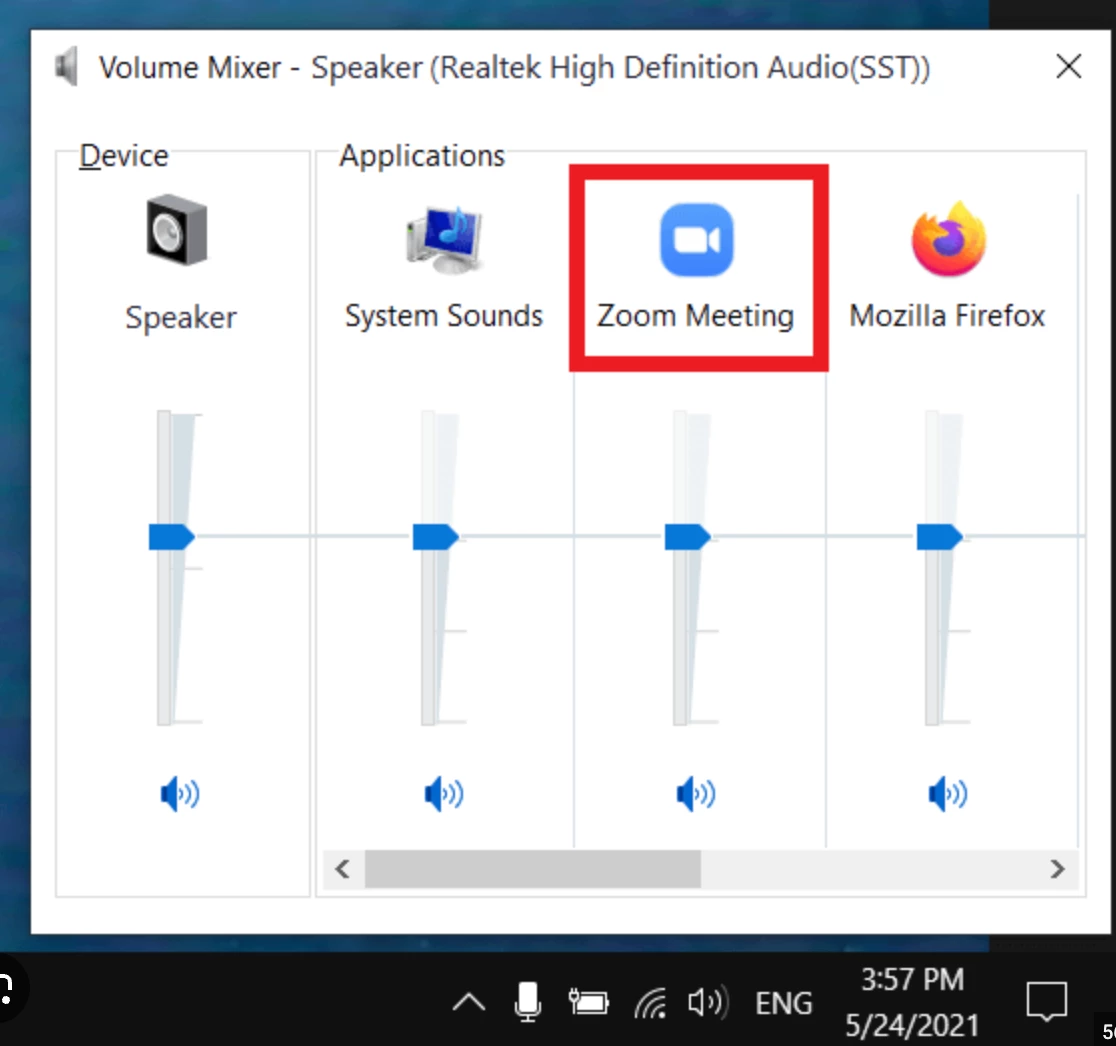
Task: Click the Volume Mixer title bar speaker icon
Action: pyautogui.click(x=66, y=67)
